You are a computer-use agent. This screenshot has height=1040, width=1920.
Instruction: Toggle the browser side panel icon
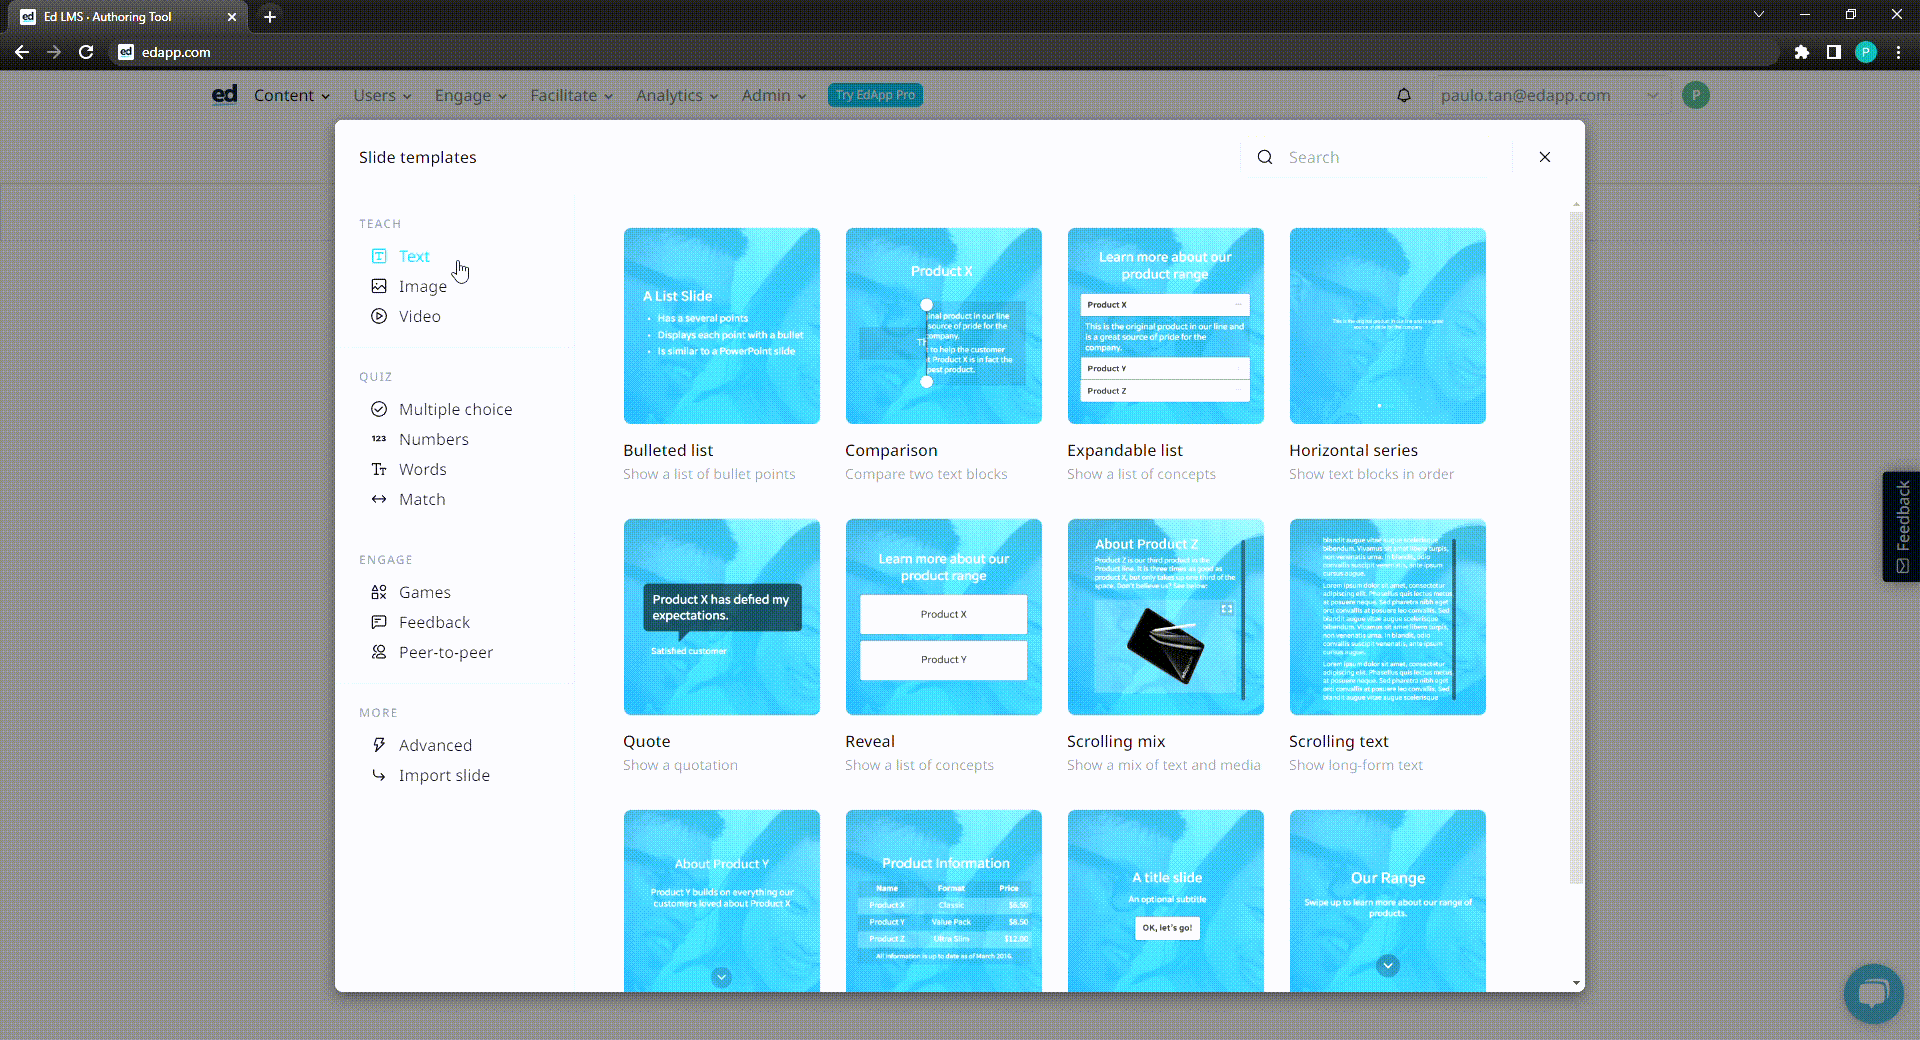(x=1834, y=52)
